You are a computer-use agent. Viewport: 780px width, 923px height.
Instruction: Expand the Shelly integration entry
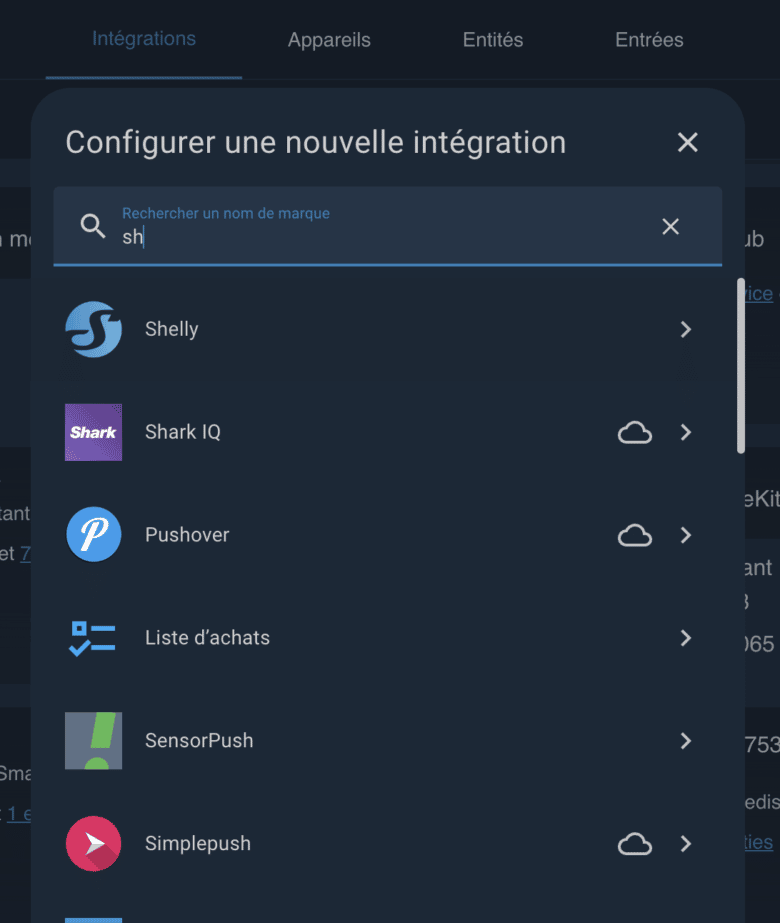pos(687,329)
